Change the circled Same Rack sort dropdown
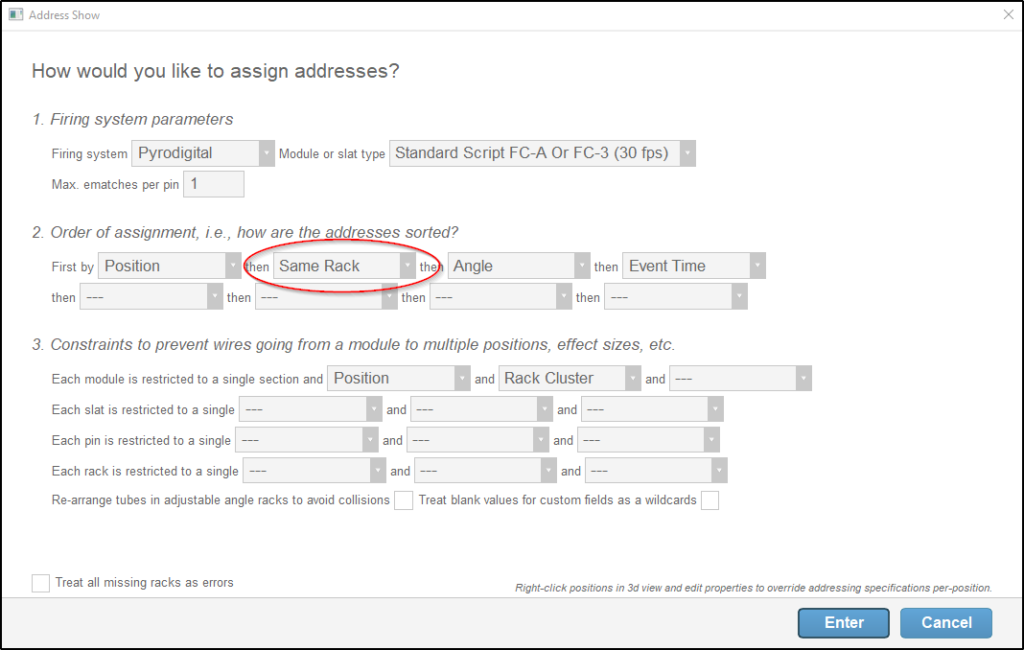 pyautogui.click(x=406, y=266)
